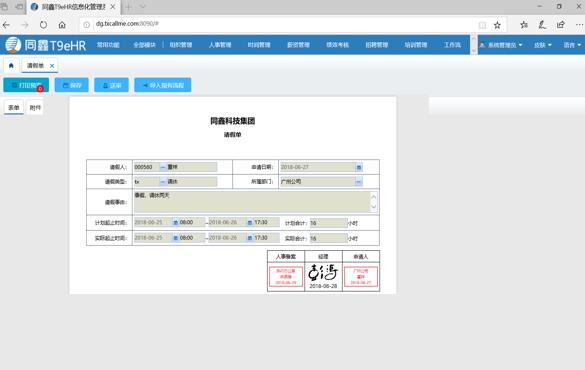This screenshot has height=370, width=585.
Task: Open calendar for 计划 start date
Action: click(175, 223)
